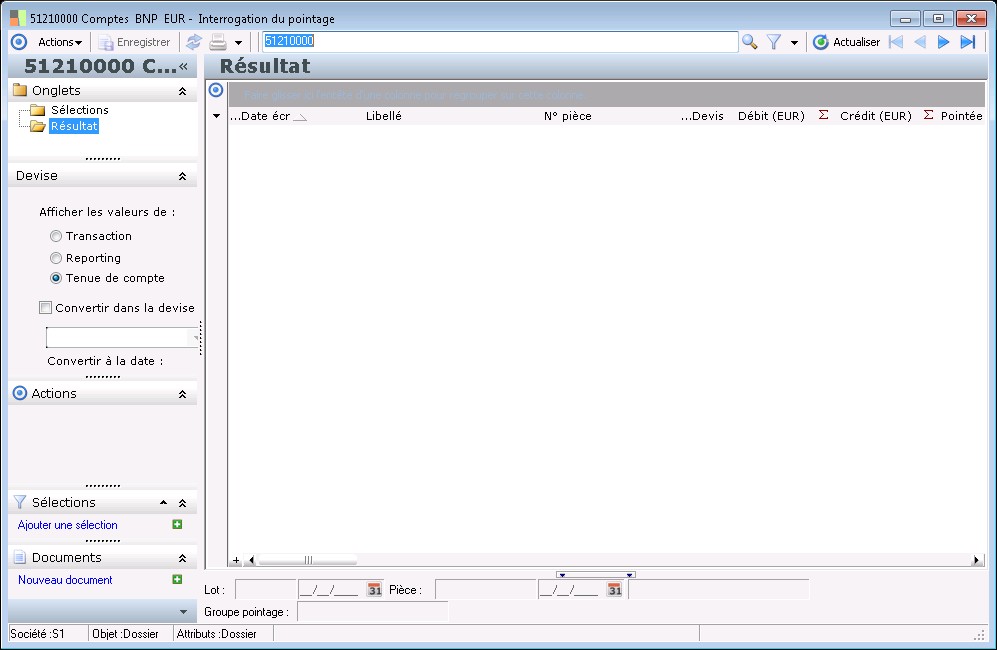This screenshot has height=650, width=997.
Task: Go to the first record
Action: (896, 42)
